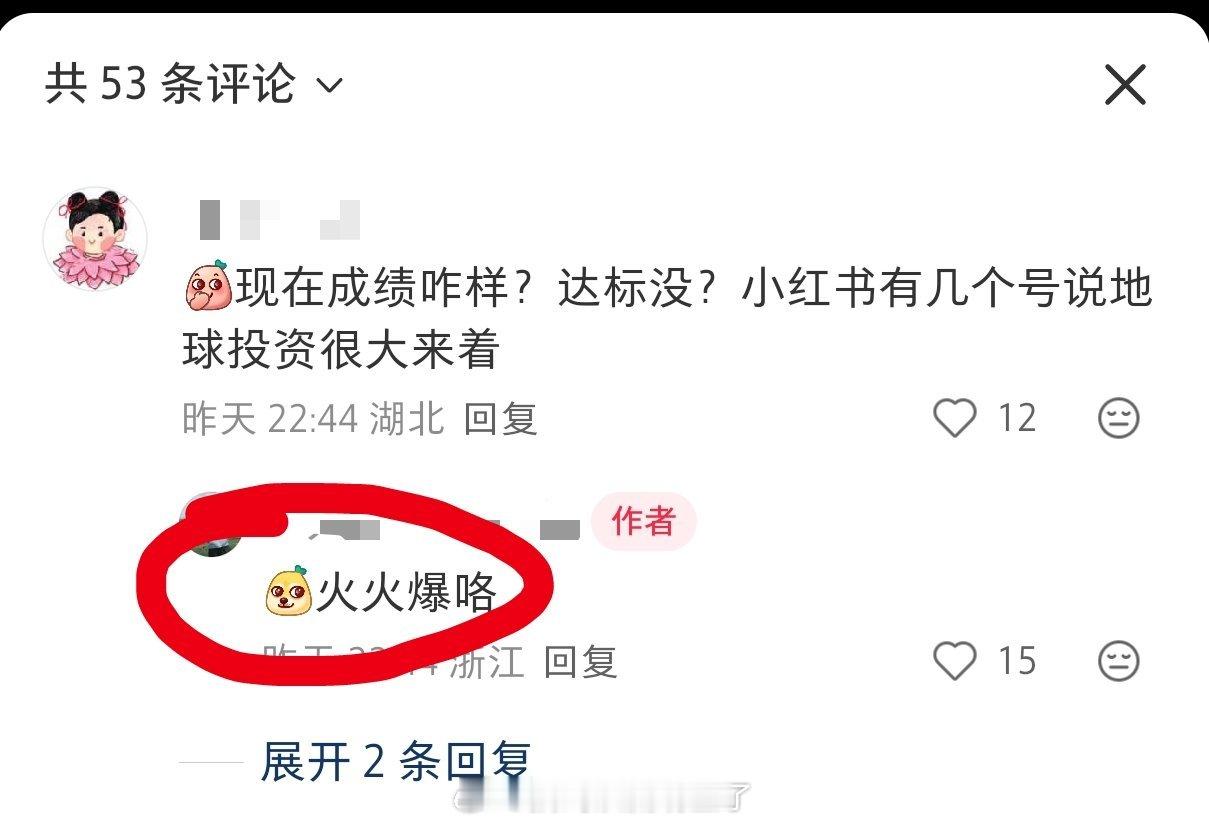This screenshot has height=825, width=1209.
Task: Like the author's reply with heart icon
Action: 954,661
